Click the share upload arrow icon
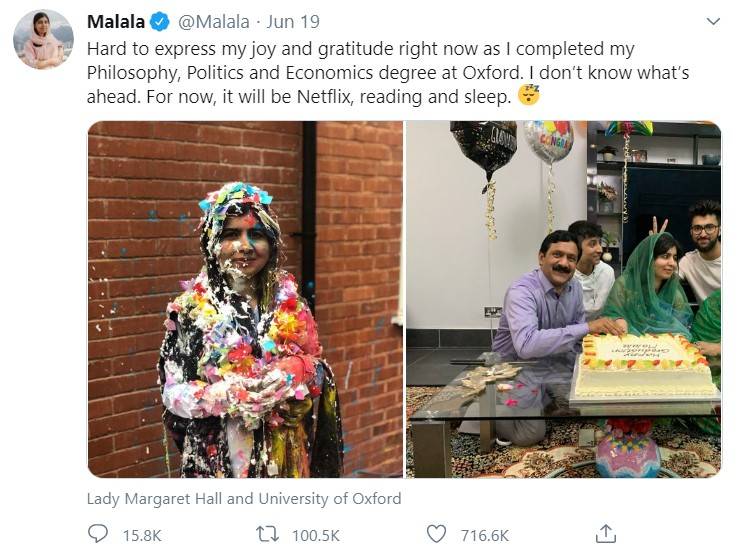Screen dimensions: 737x550 [x=605, y=534]
